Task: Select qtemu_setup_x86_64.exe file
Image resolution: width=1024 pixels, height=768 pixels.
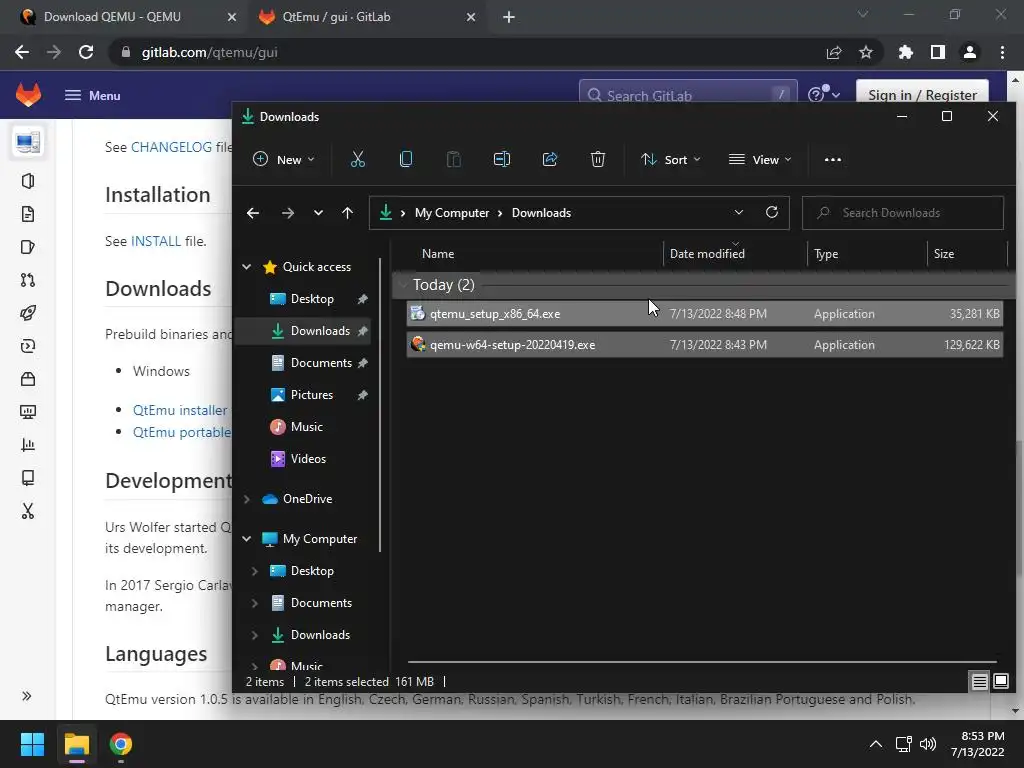Action: [x=705, y=313]
